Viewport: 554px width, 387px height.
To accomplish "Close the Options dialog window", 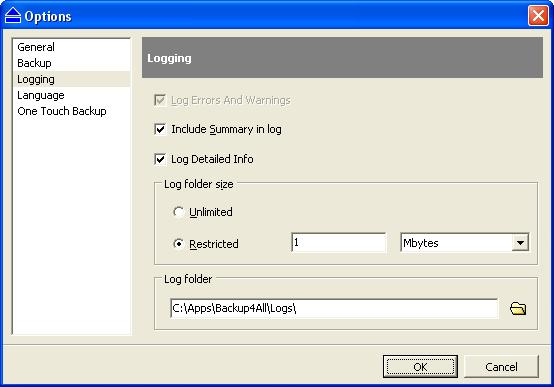I will pyautogui.click(x=538, y=16).
